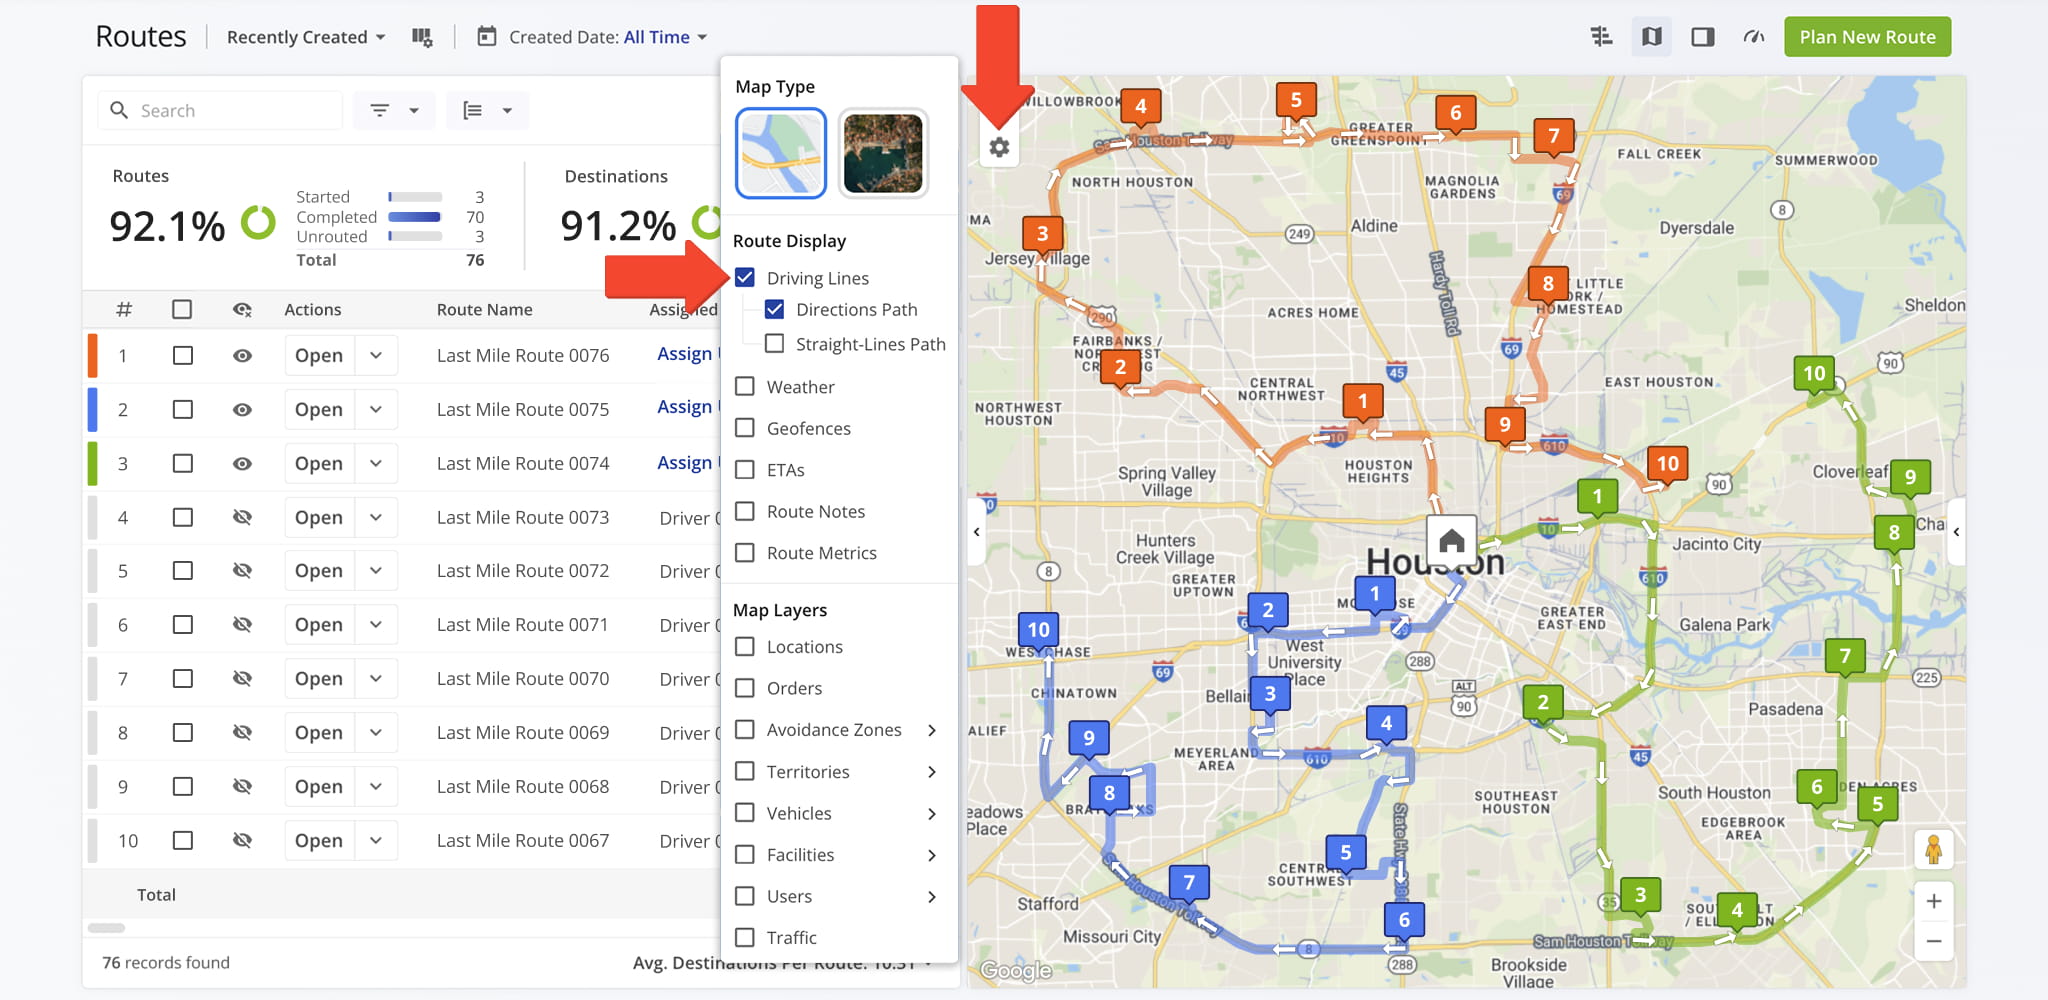Image resolution: width=2048 pixels, height=1000 pixels.
Task: Click the Plan New Route button
Action: (x=1866, y=37)
